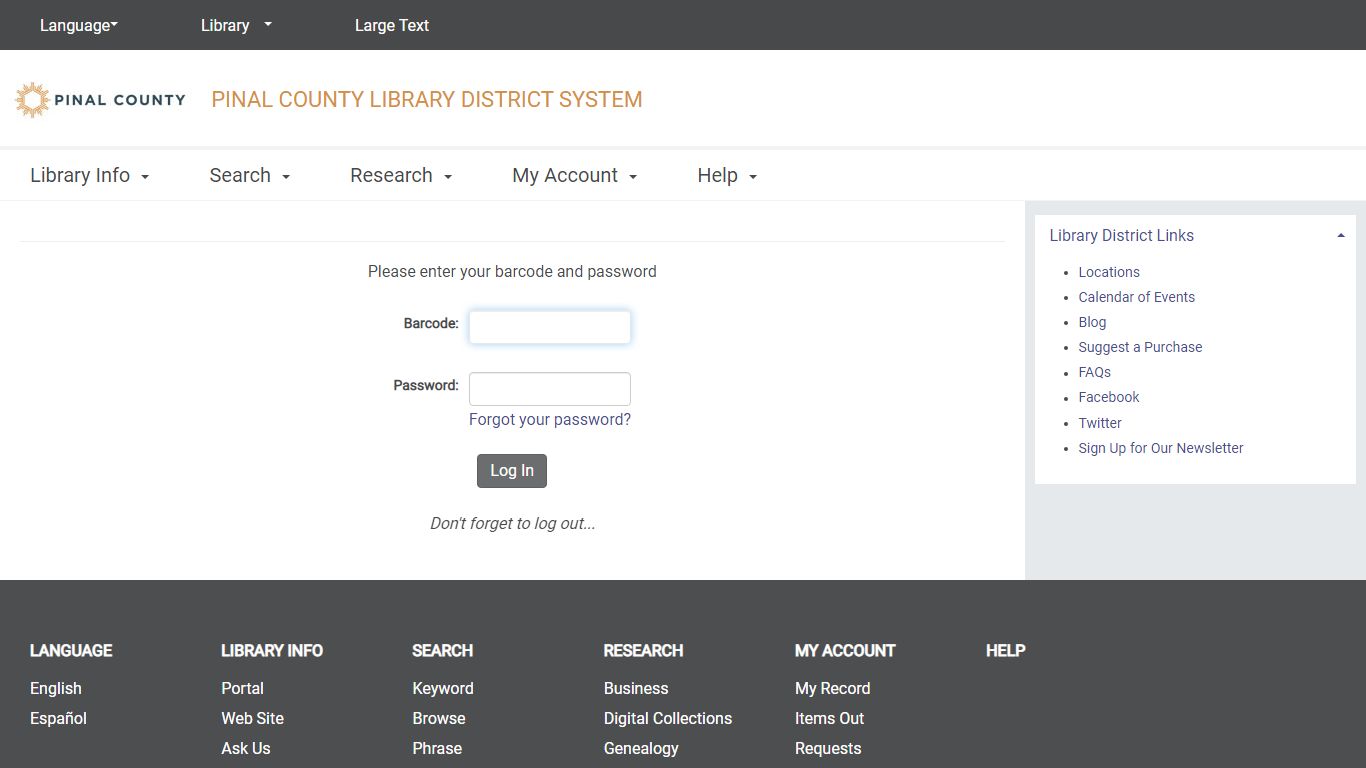Open the Suggest a Purchase link
Viewport: 1366px width, 768px height.
click(1140, 347)
